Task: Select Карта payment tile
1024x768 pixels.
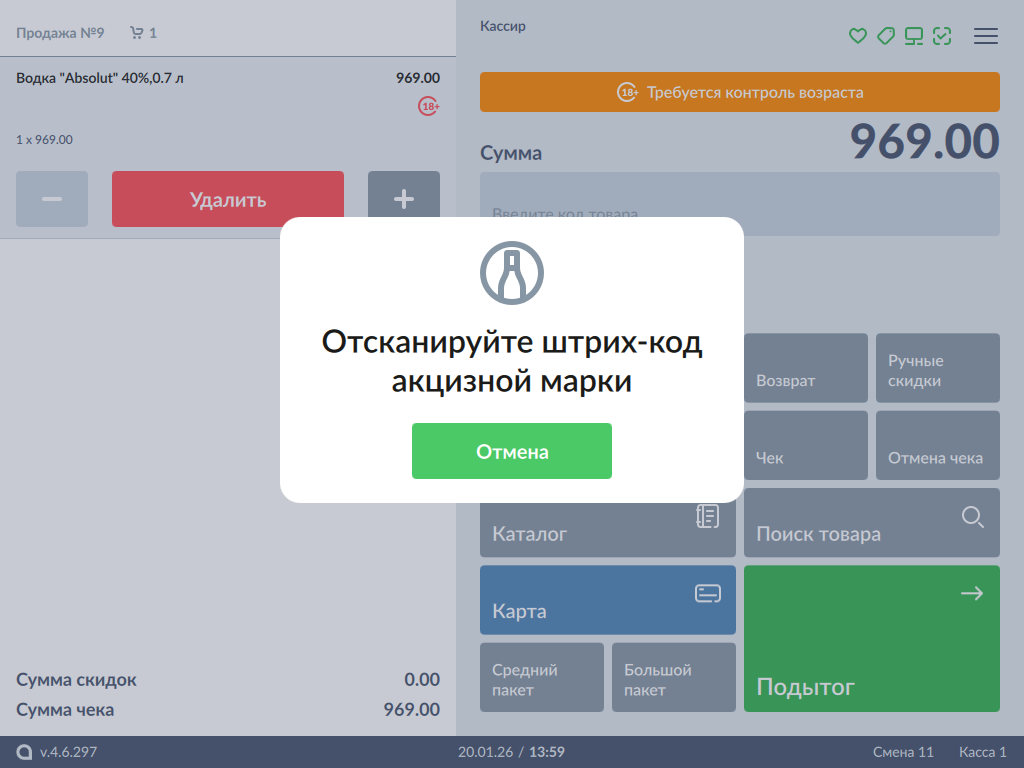Action: (607, 600)
